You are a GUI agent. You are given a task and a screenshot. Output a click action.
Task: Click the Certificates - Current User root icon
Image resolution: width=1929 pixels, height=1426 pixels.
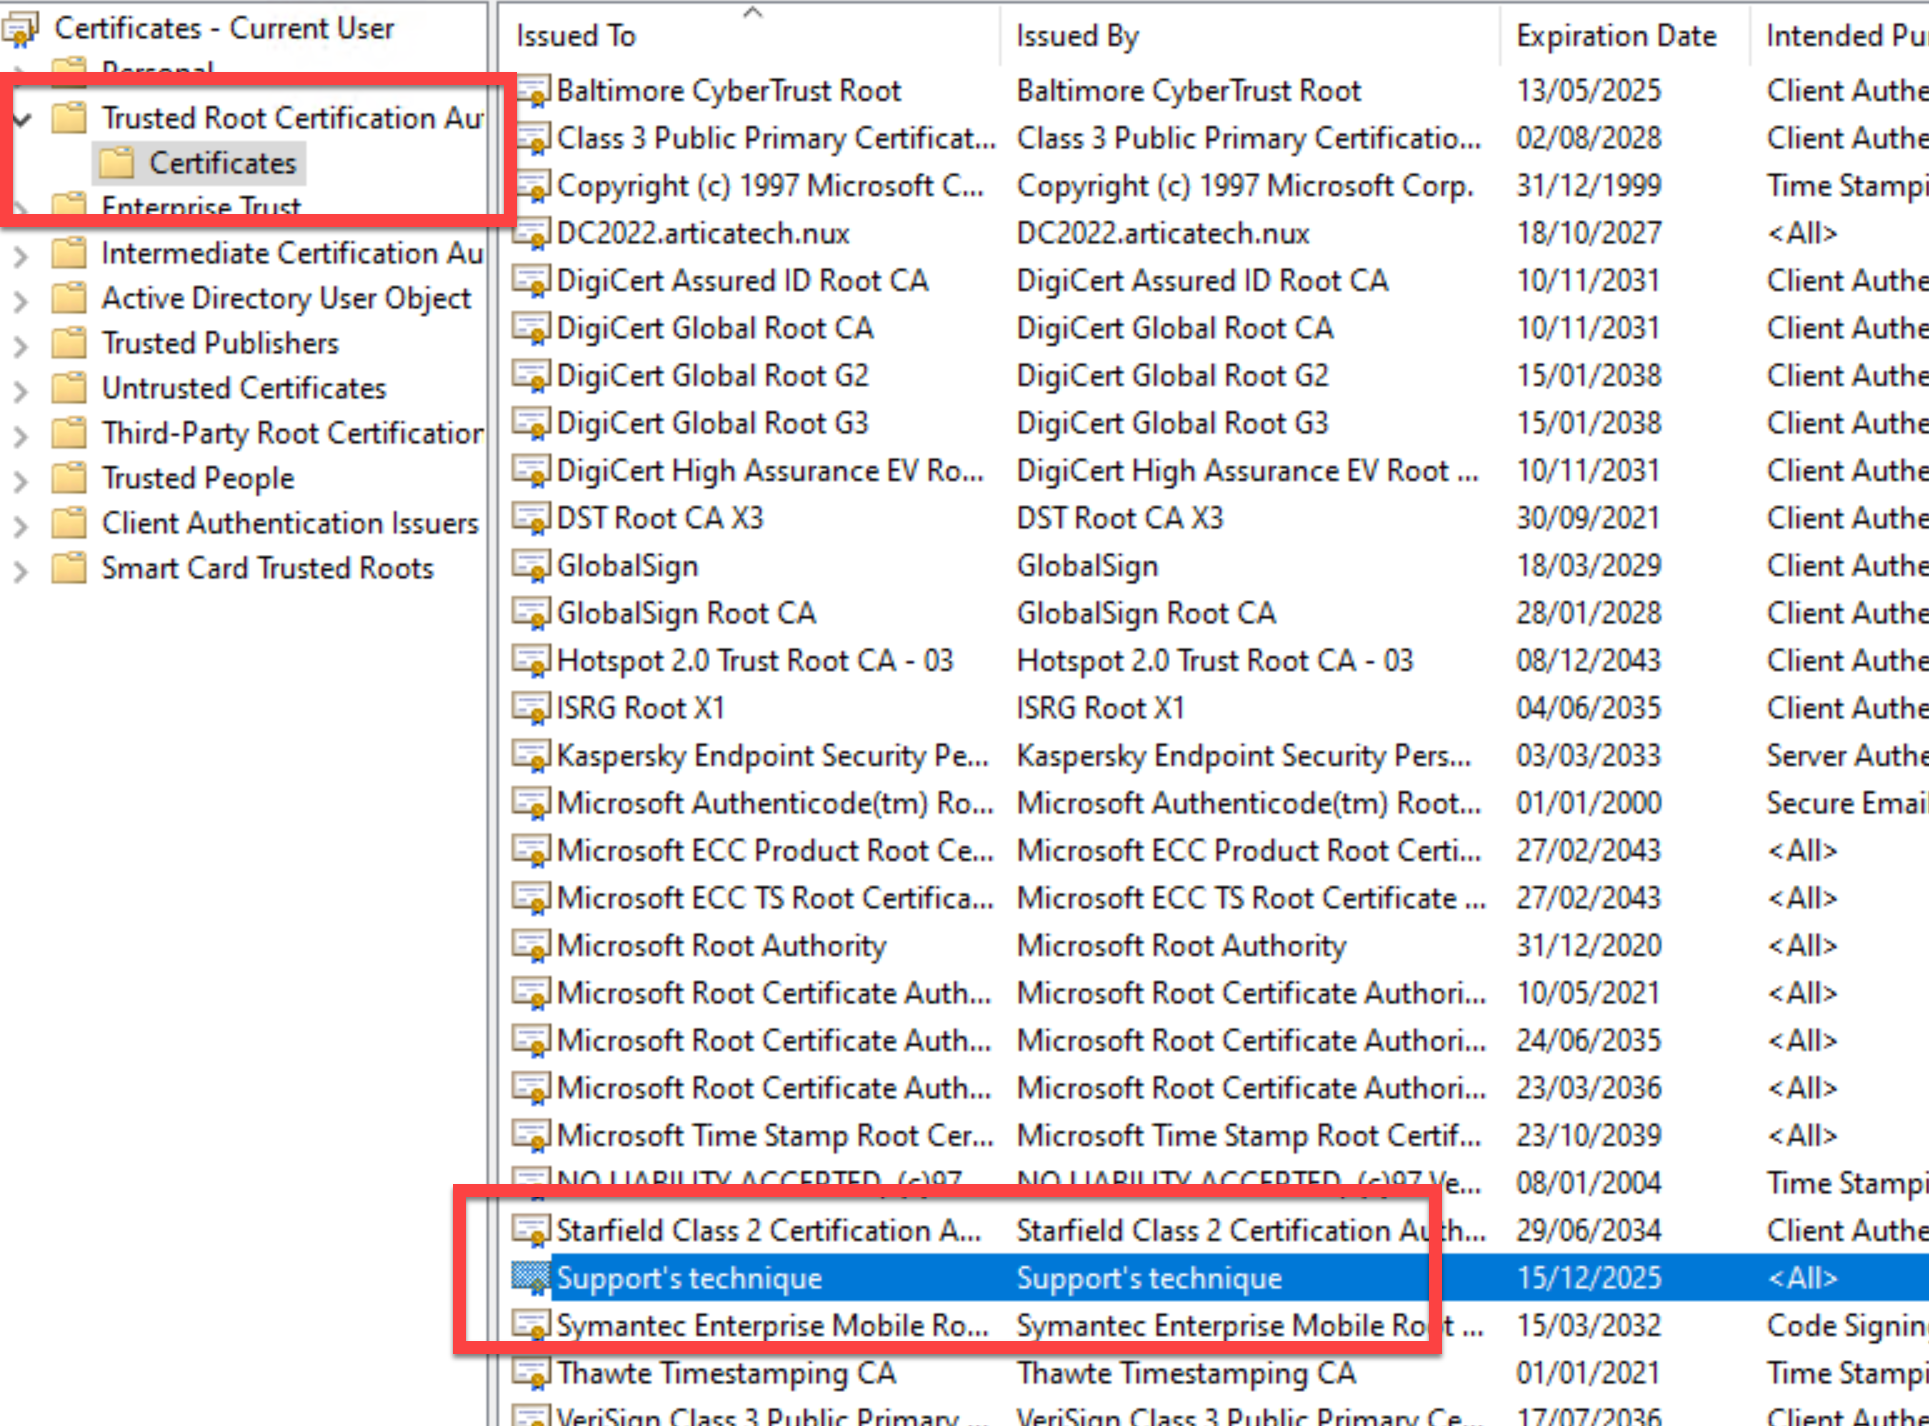click(21, 29)
